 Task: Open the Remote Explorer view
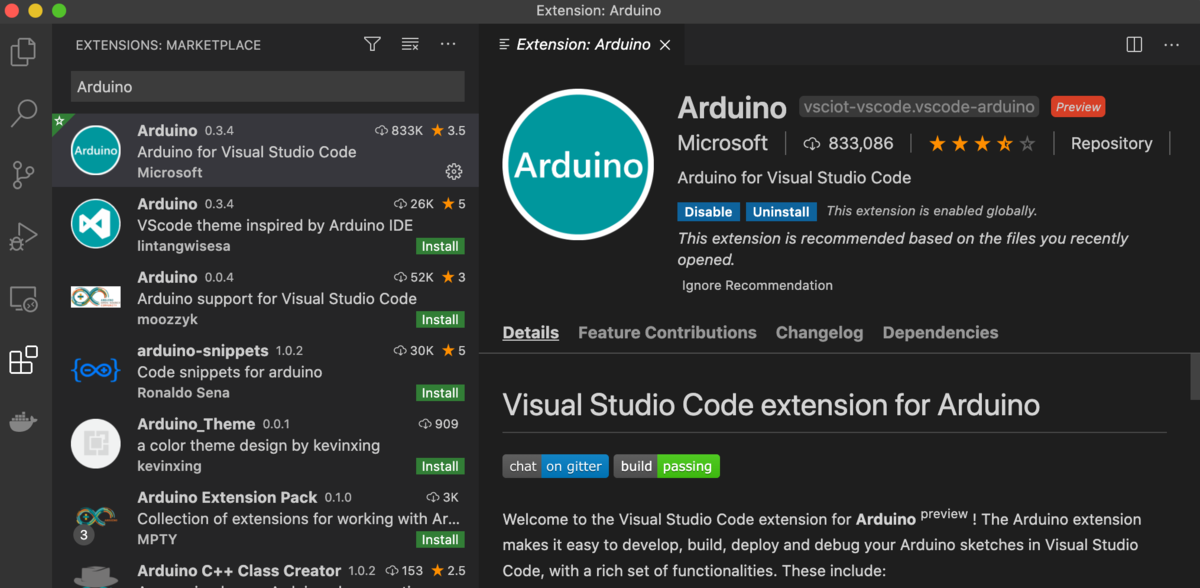24,298
